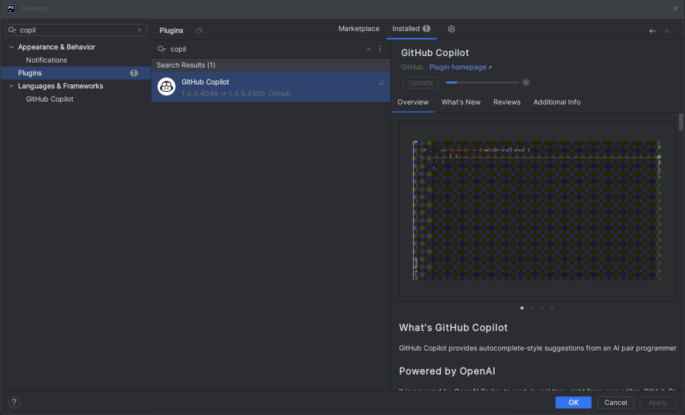Click the GitHub Copilot plugin logo
The height and width of the screenshot is (415, 685).
point(166,86)
